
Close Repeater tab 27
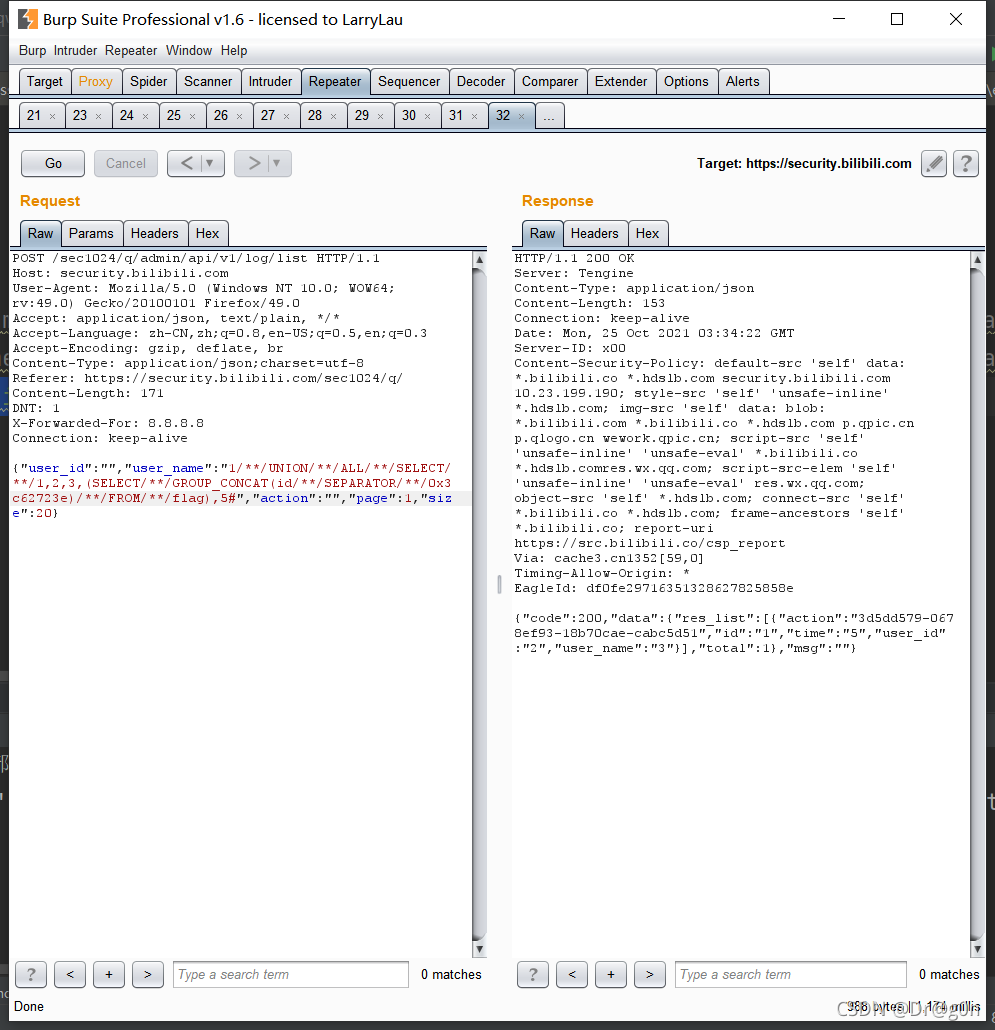(286, 116)
